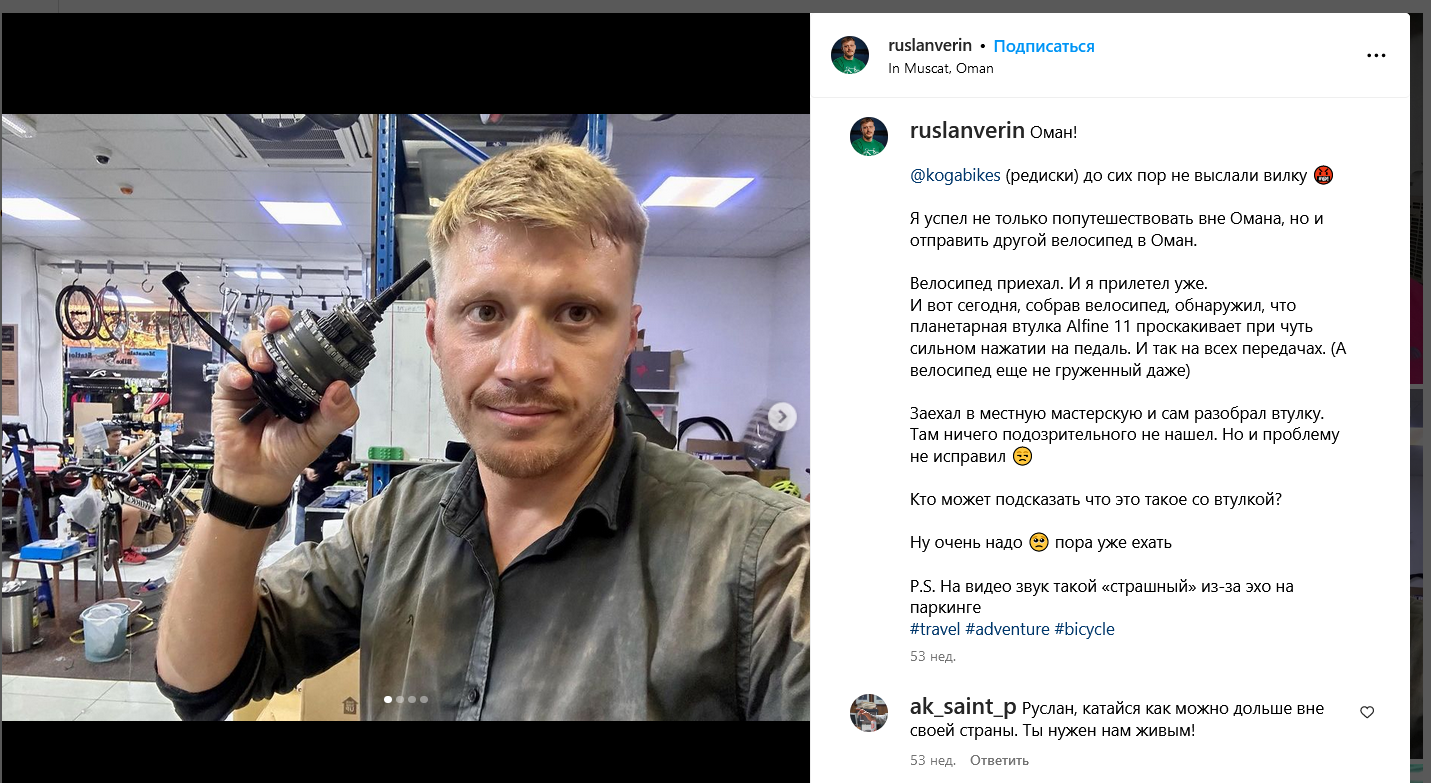Open ruslanverin username in header
The height and width of the screenshot is (783, 1431).
930,45
